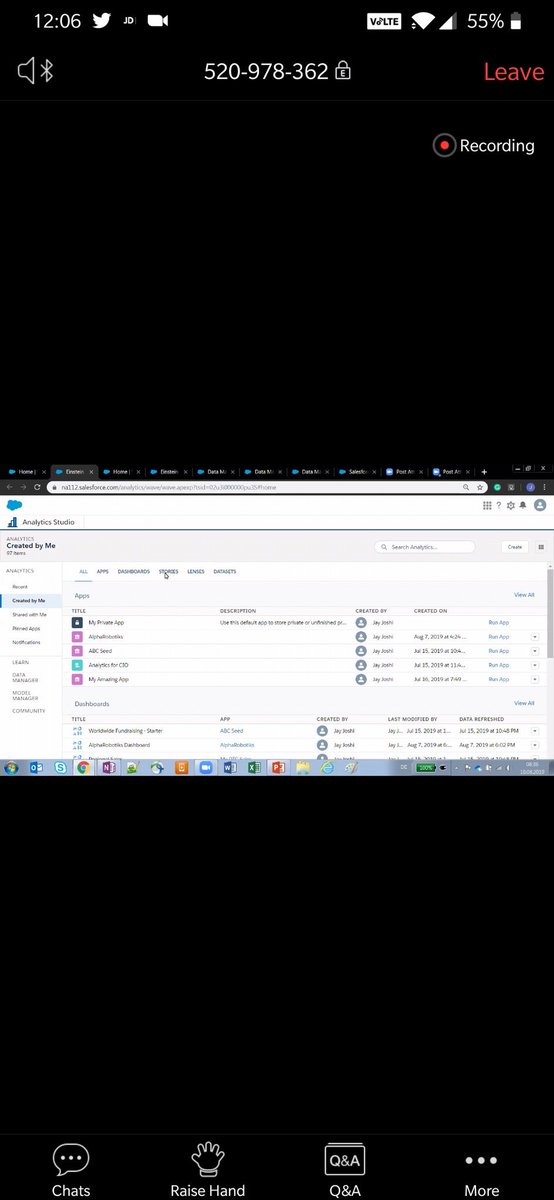Switch to the Salesforce browser tab

point(359,470)
